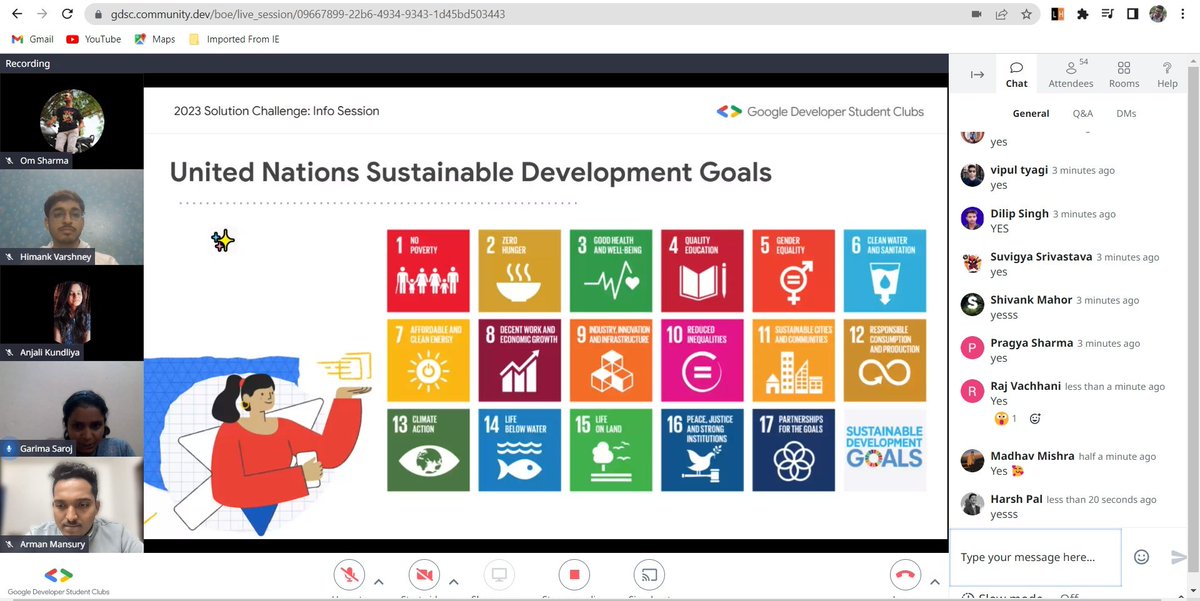
Task: Select Garima Saroj's video tile
Action: [x=72, y=409]
